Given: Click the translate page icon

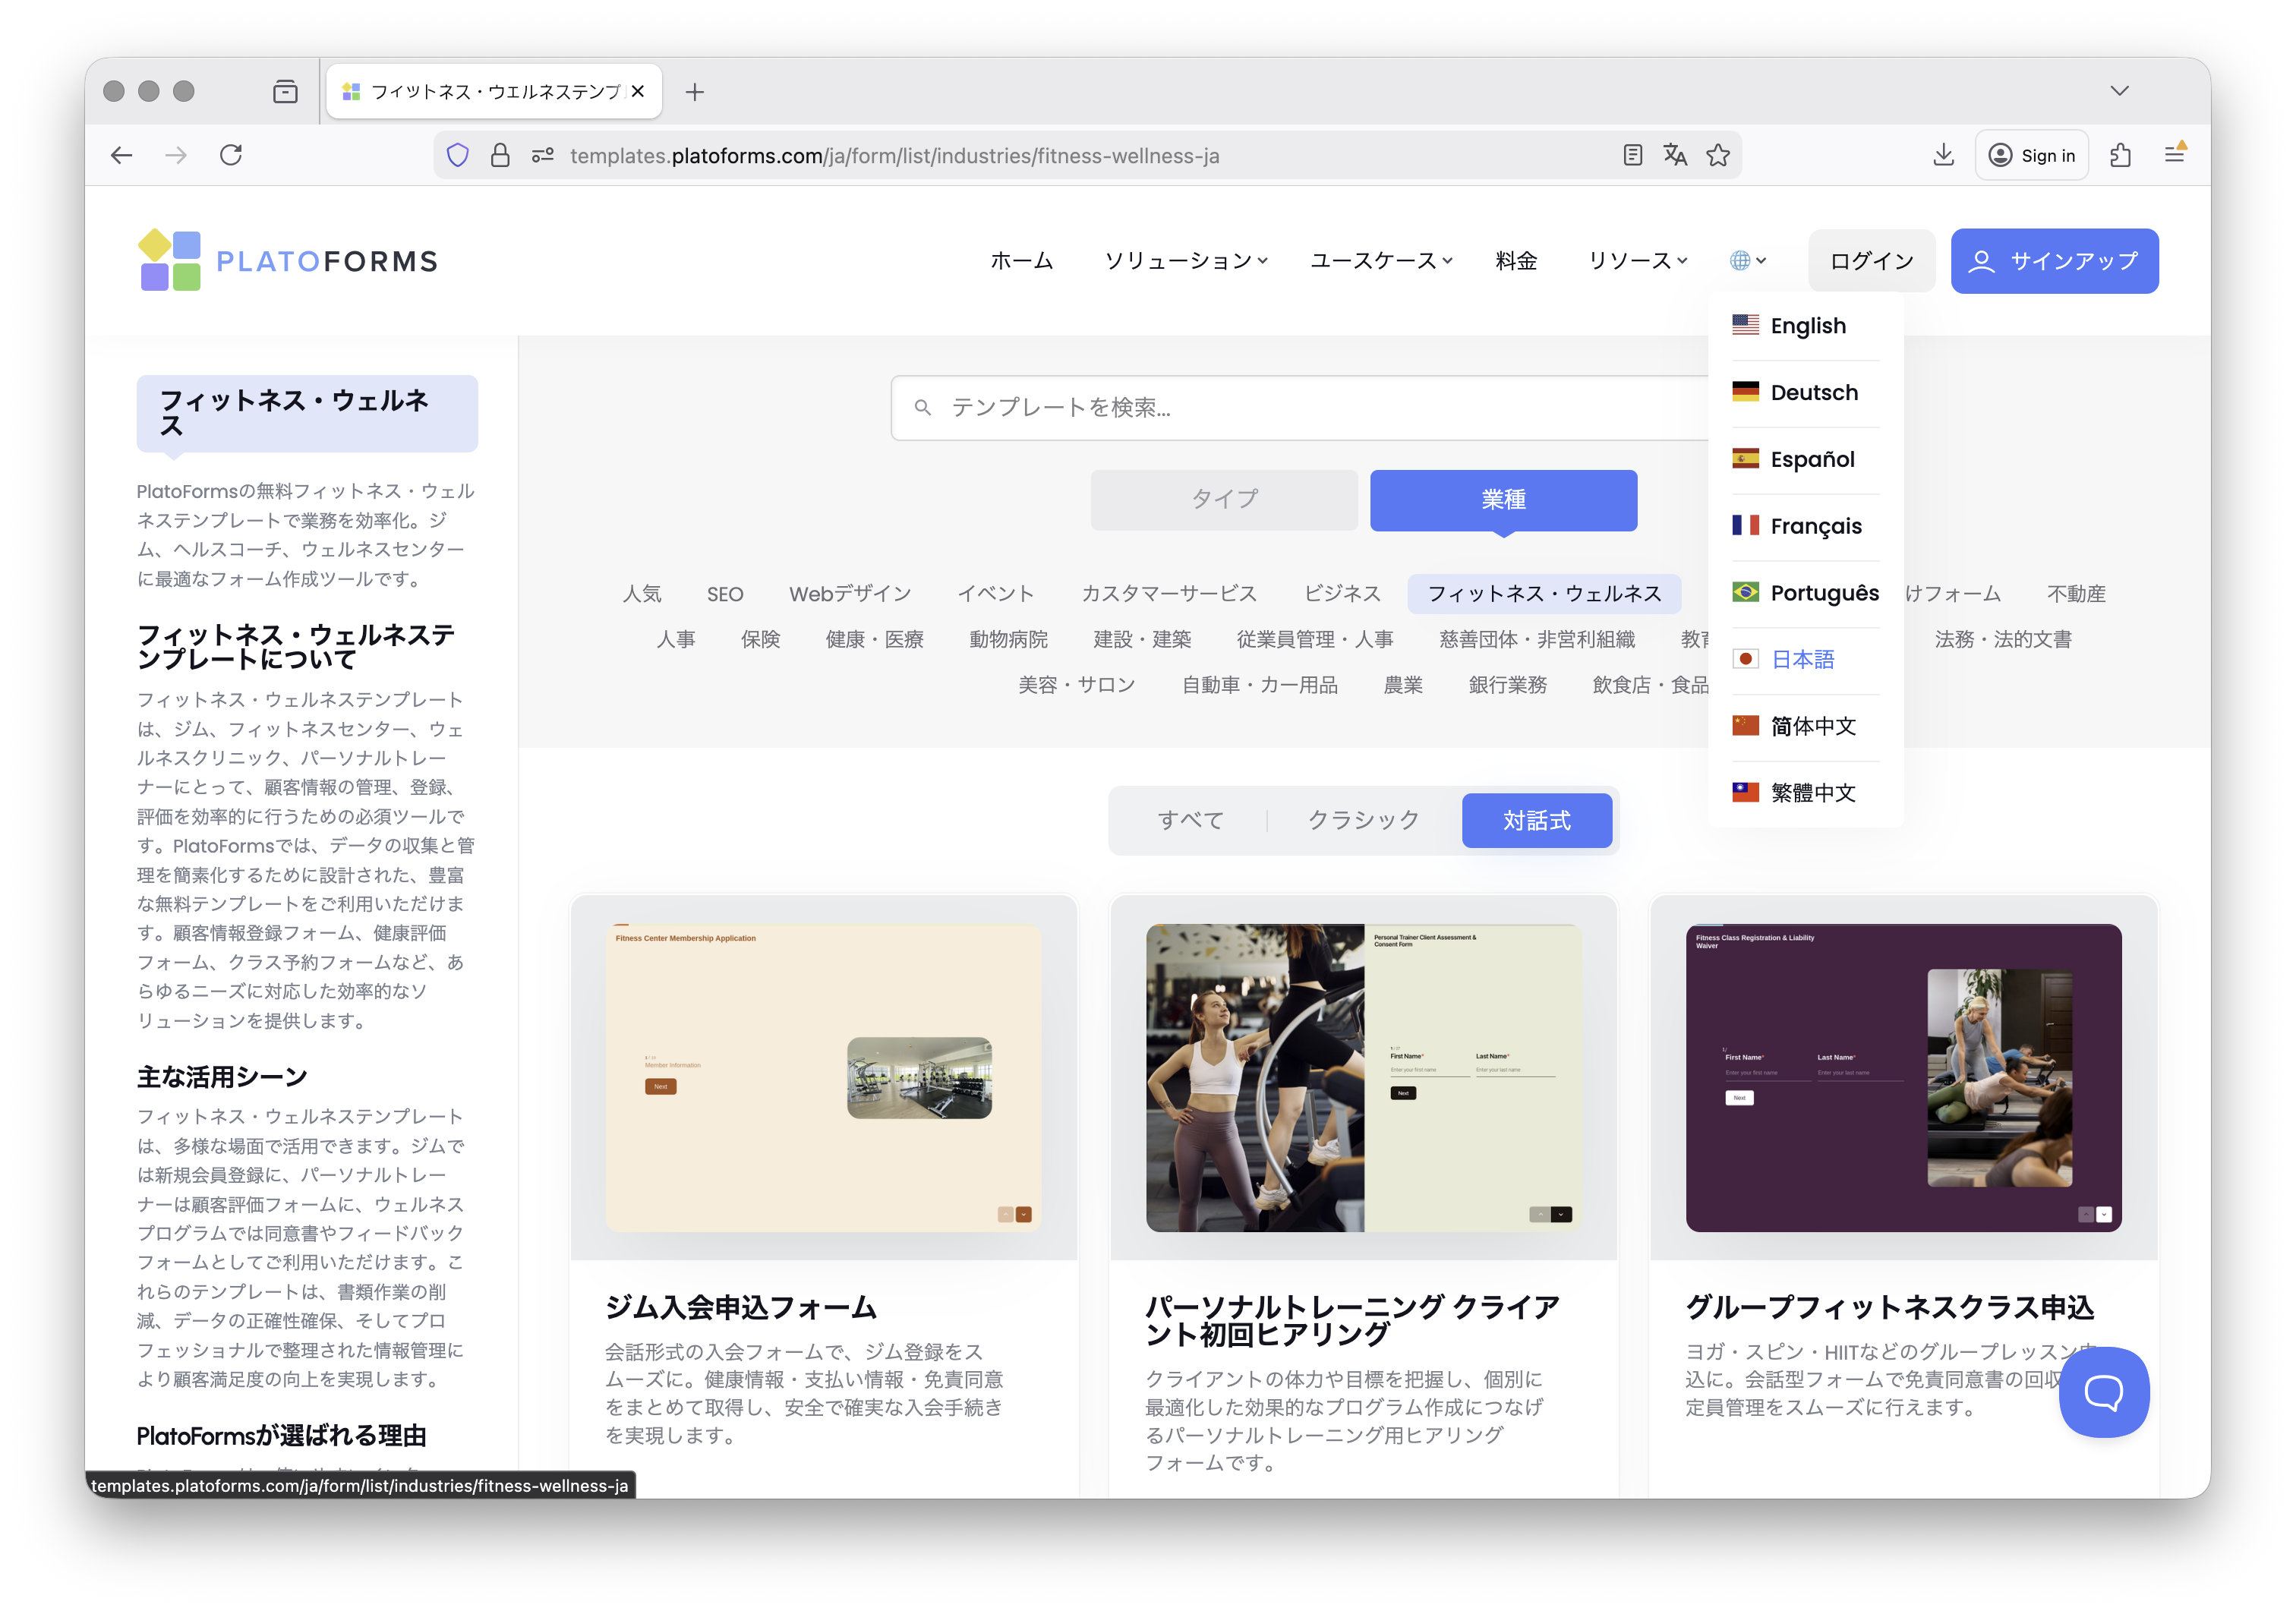Looking at the screenshot, I should click(1675, 155).
